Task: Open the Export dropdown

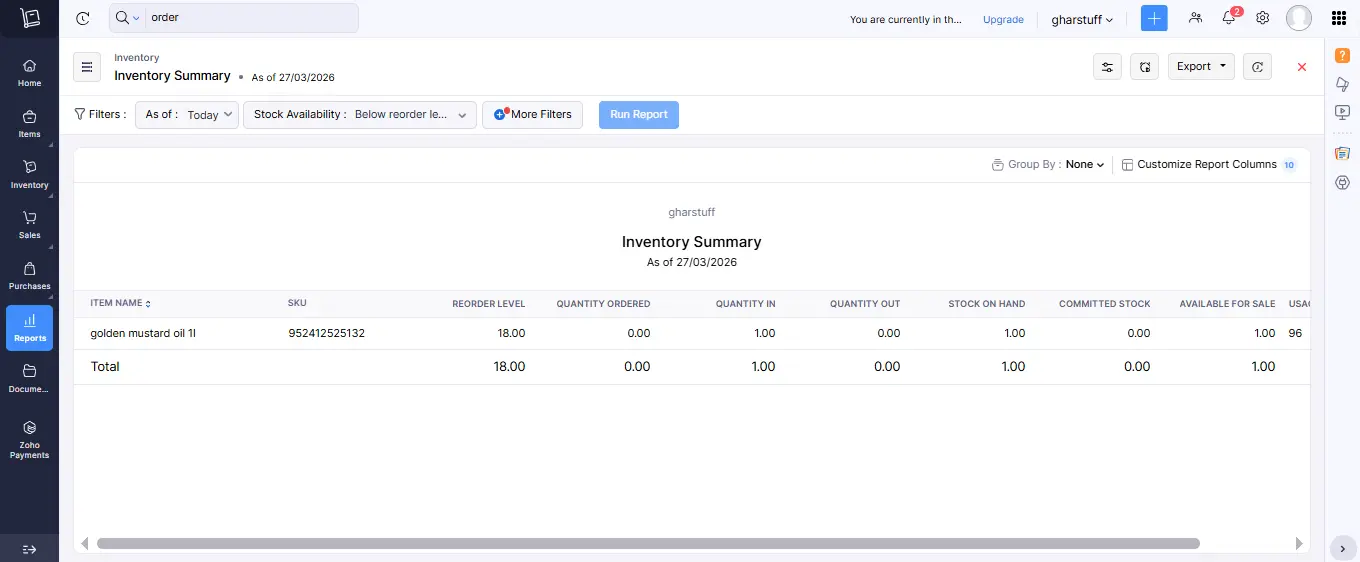Action: click(1201, 67)
